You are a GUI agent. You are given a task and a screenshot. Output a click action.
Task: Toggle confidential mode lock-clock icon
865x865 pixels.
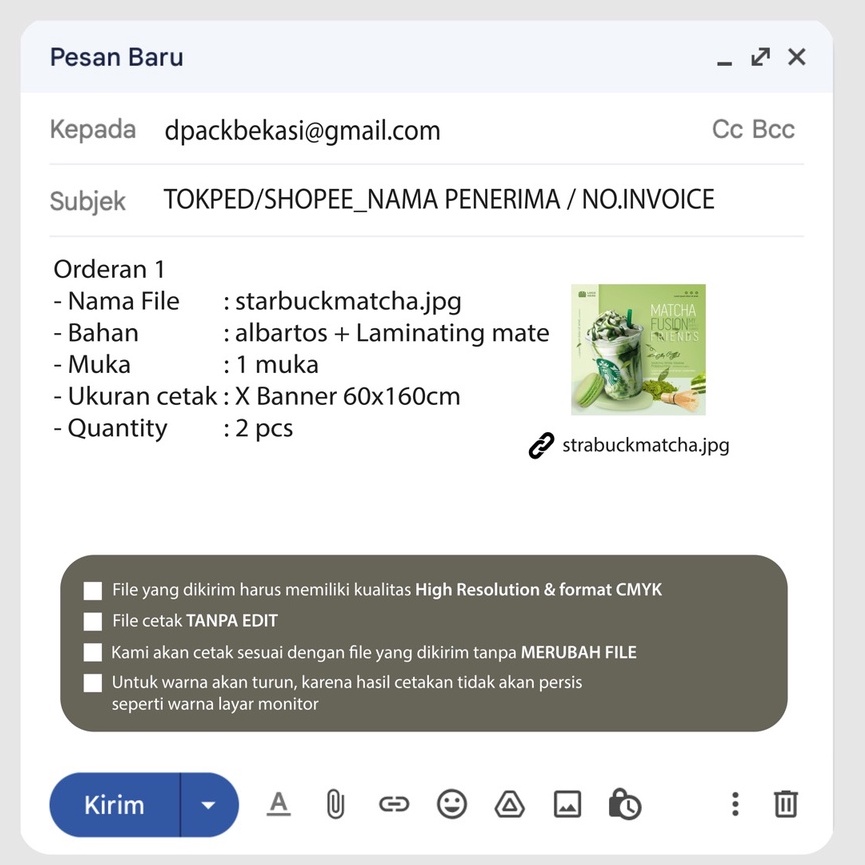tap(624, 804)
